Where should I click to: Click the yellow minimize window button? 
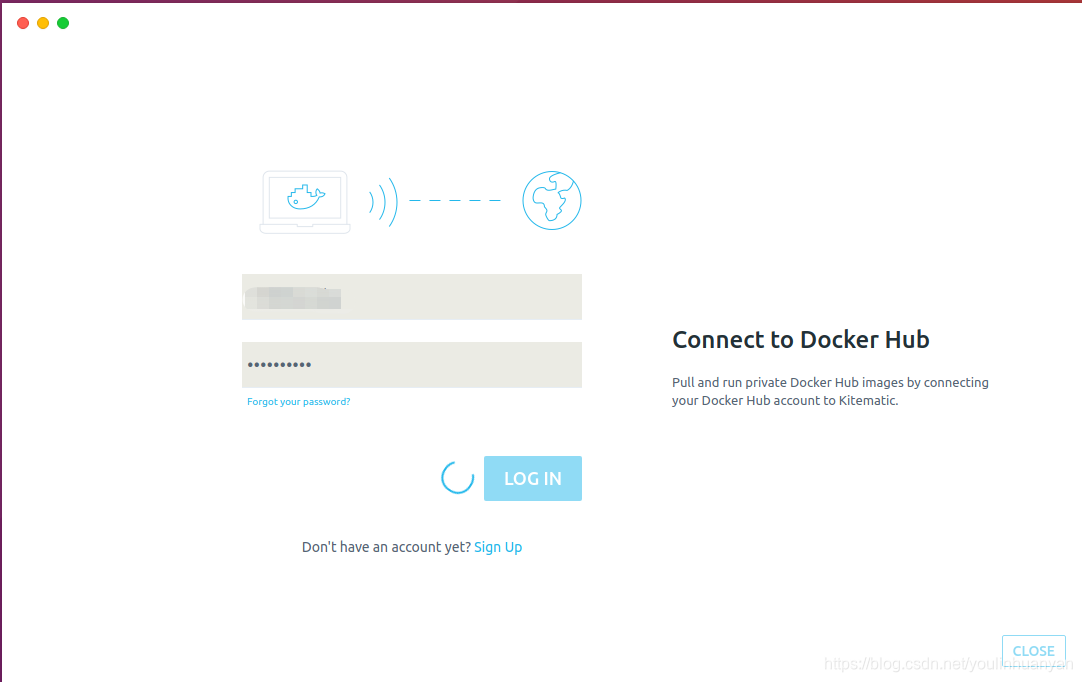click(x=43, y=23)
